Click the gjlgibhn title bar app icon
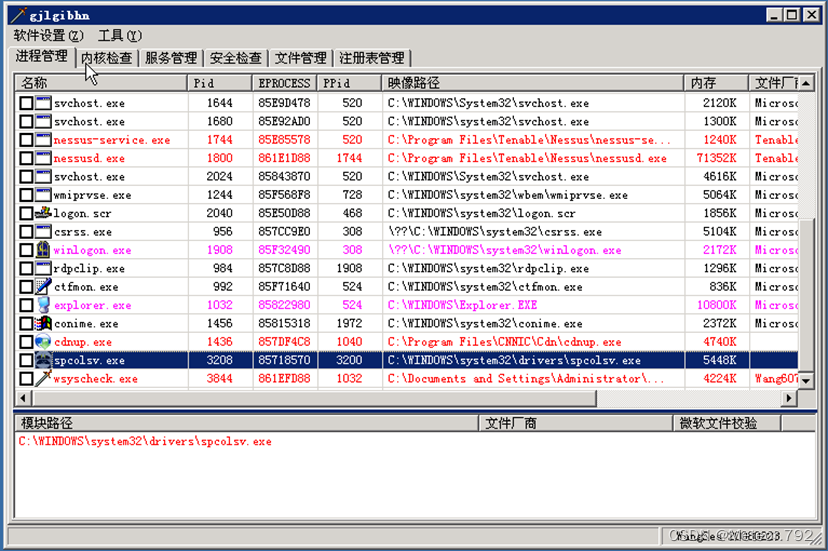This screenshot has width=828, height=551. [18, 15]
